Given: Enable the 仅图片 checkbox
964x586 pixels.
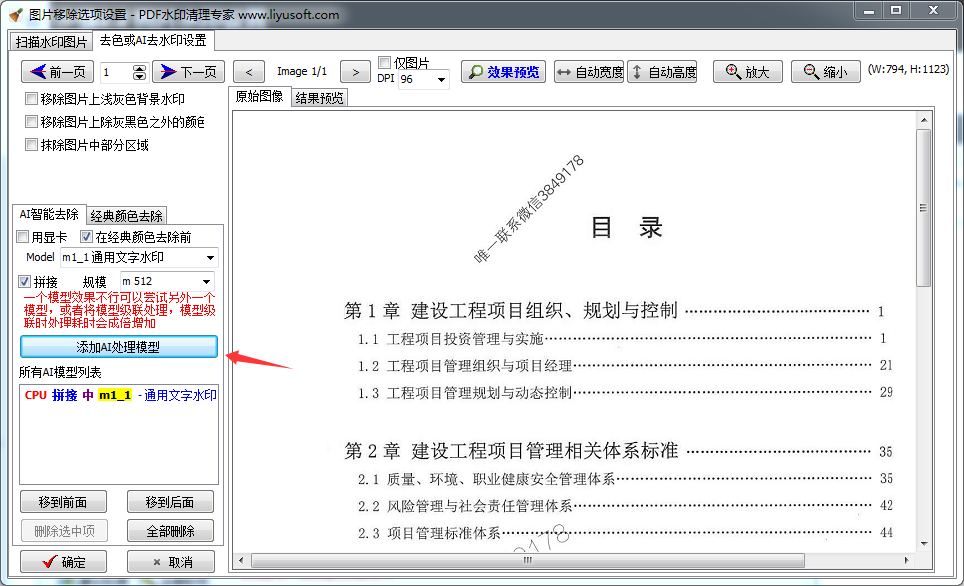Looking at the screenshot, I should click(x=383, y=60).
